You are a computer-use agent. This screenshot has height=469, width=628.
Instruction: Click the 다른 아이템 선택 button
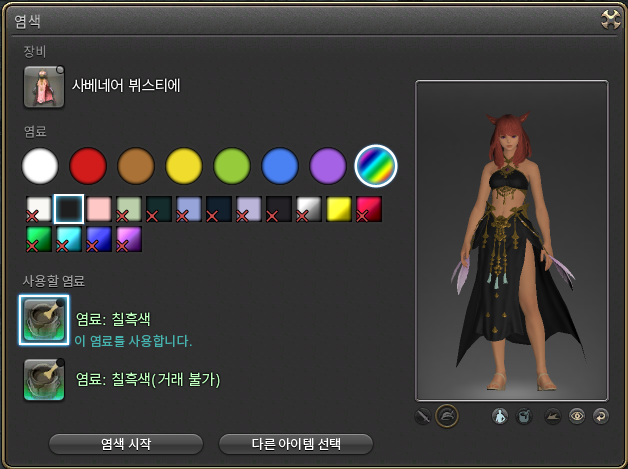[296, 444]
